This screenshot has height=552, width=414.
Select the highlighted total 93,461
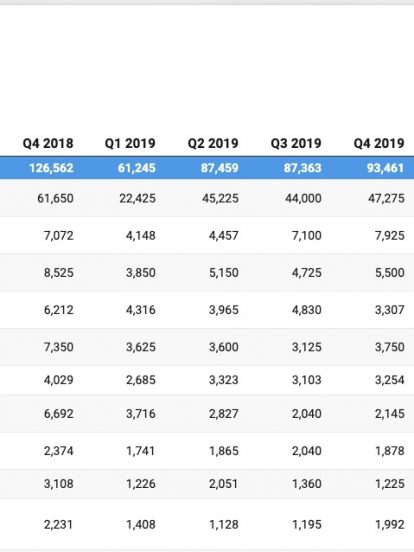tap(385, 168)
